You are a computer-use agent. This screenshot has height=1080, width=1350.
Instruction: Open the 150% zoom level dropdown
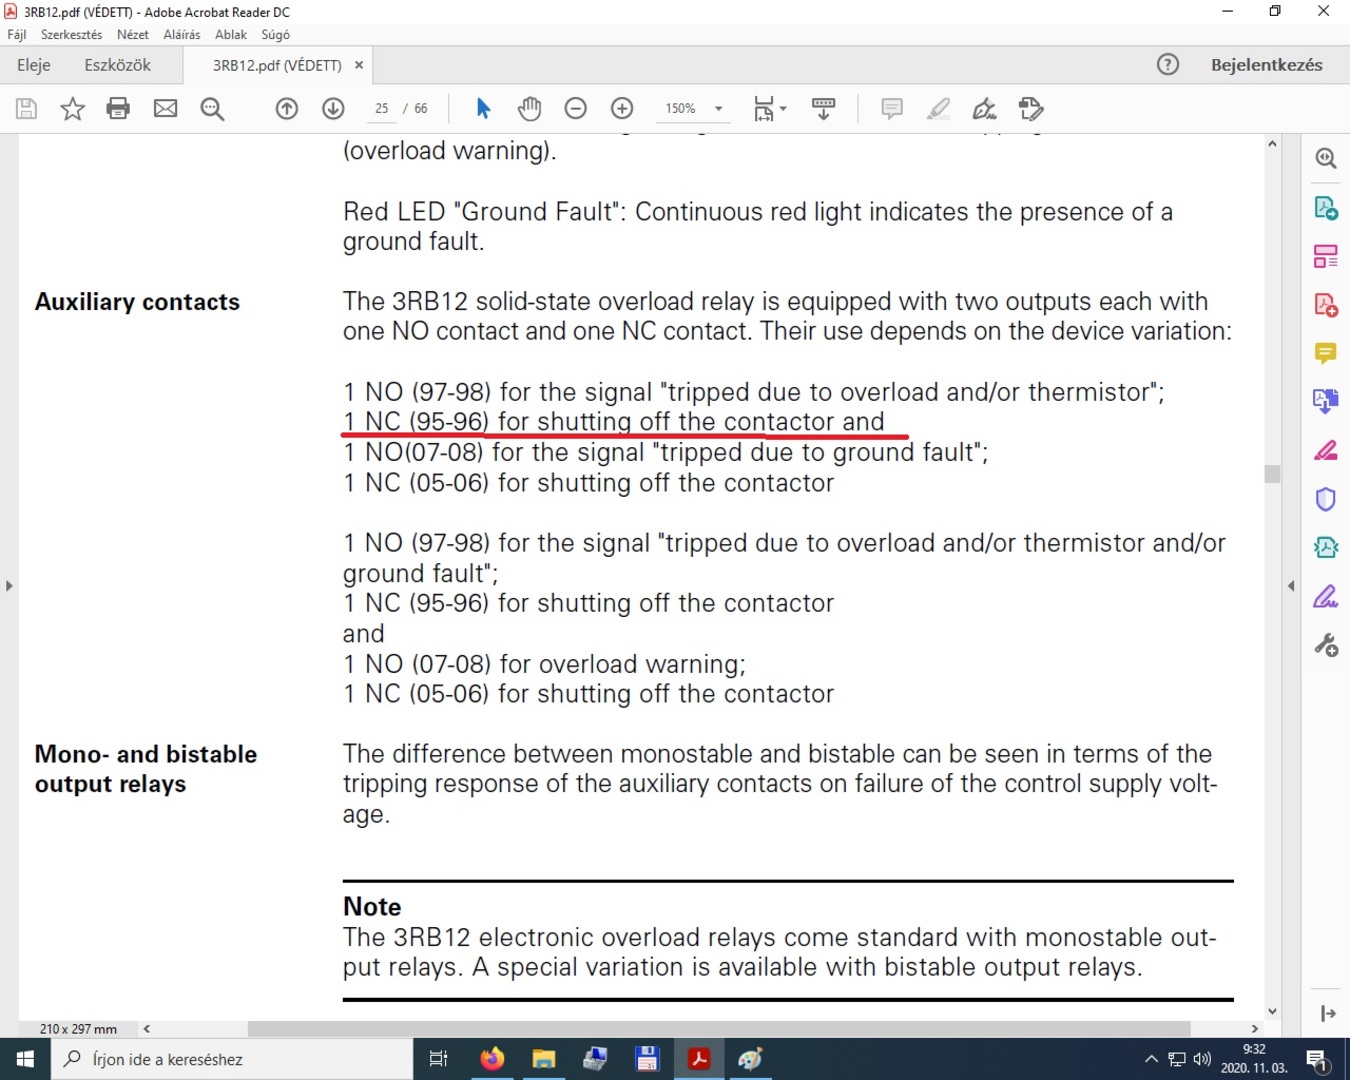[718, 109]
